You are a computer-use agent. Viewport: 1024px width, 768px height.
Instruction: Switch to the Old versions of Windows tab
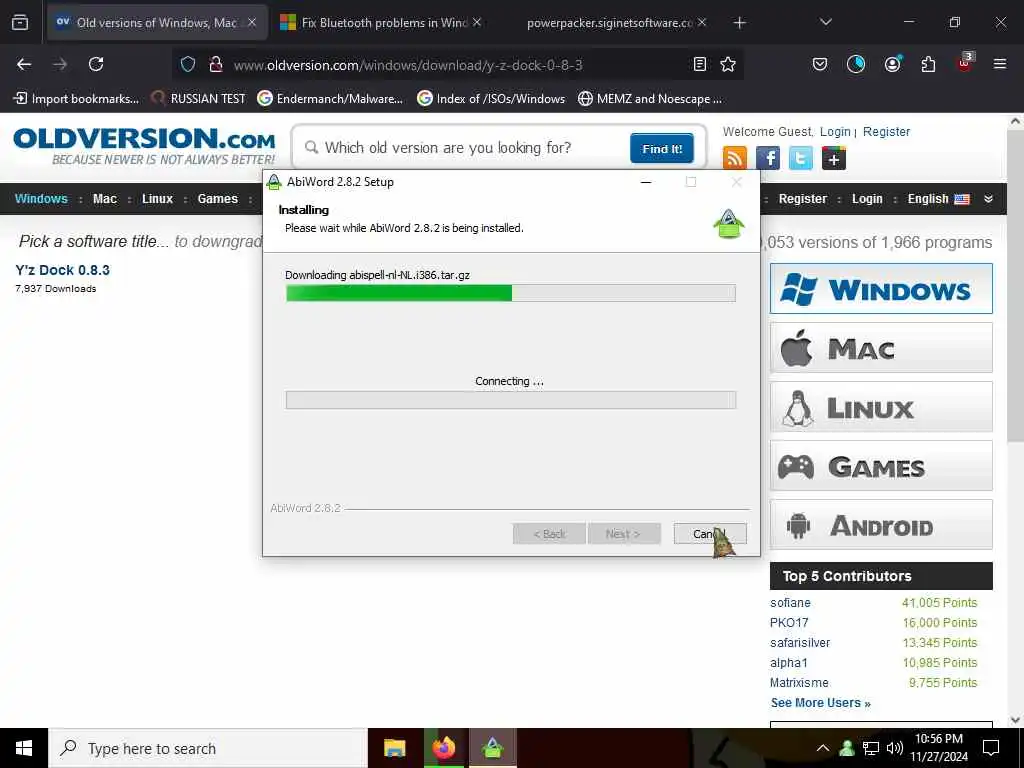[x=156, y=23]
